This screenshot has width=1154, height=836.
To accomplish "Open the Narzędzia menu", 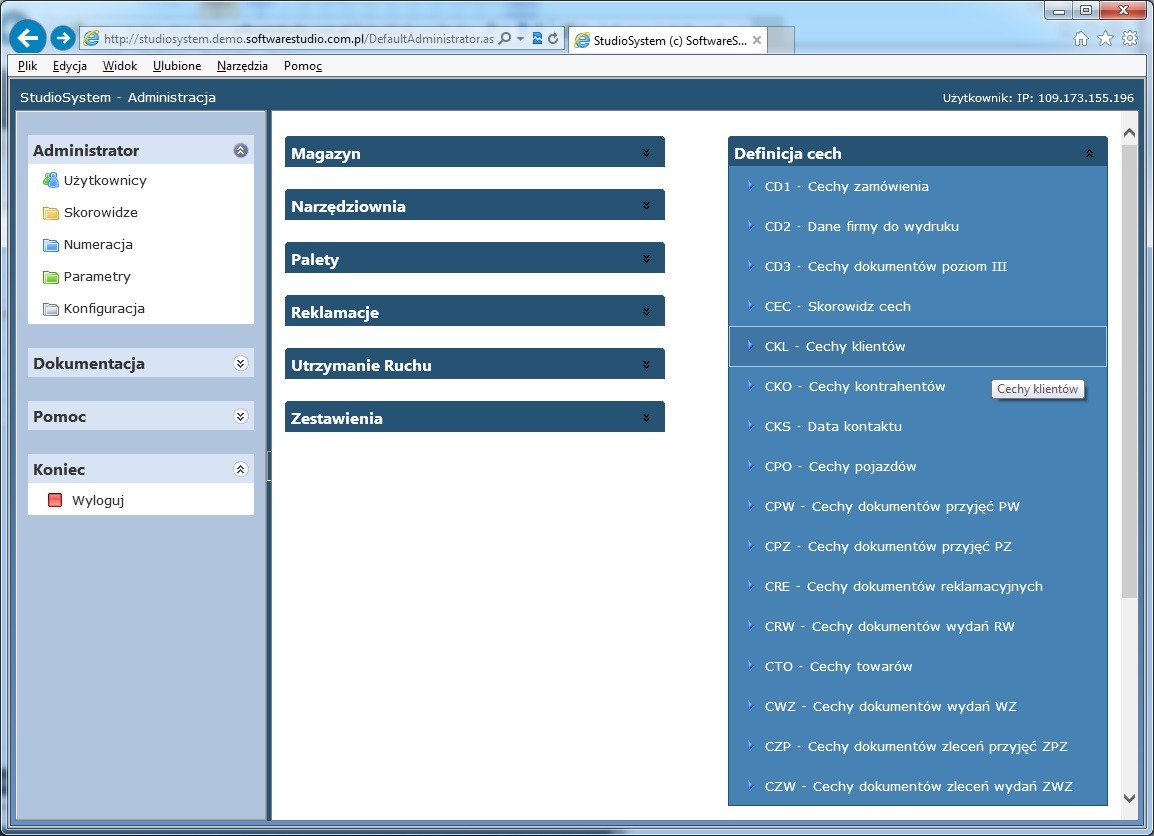I will click(x=242, y=65).
